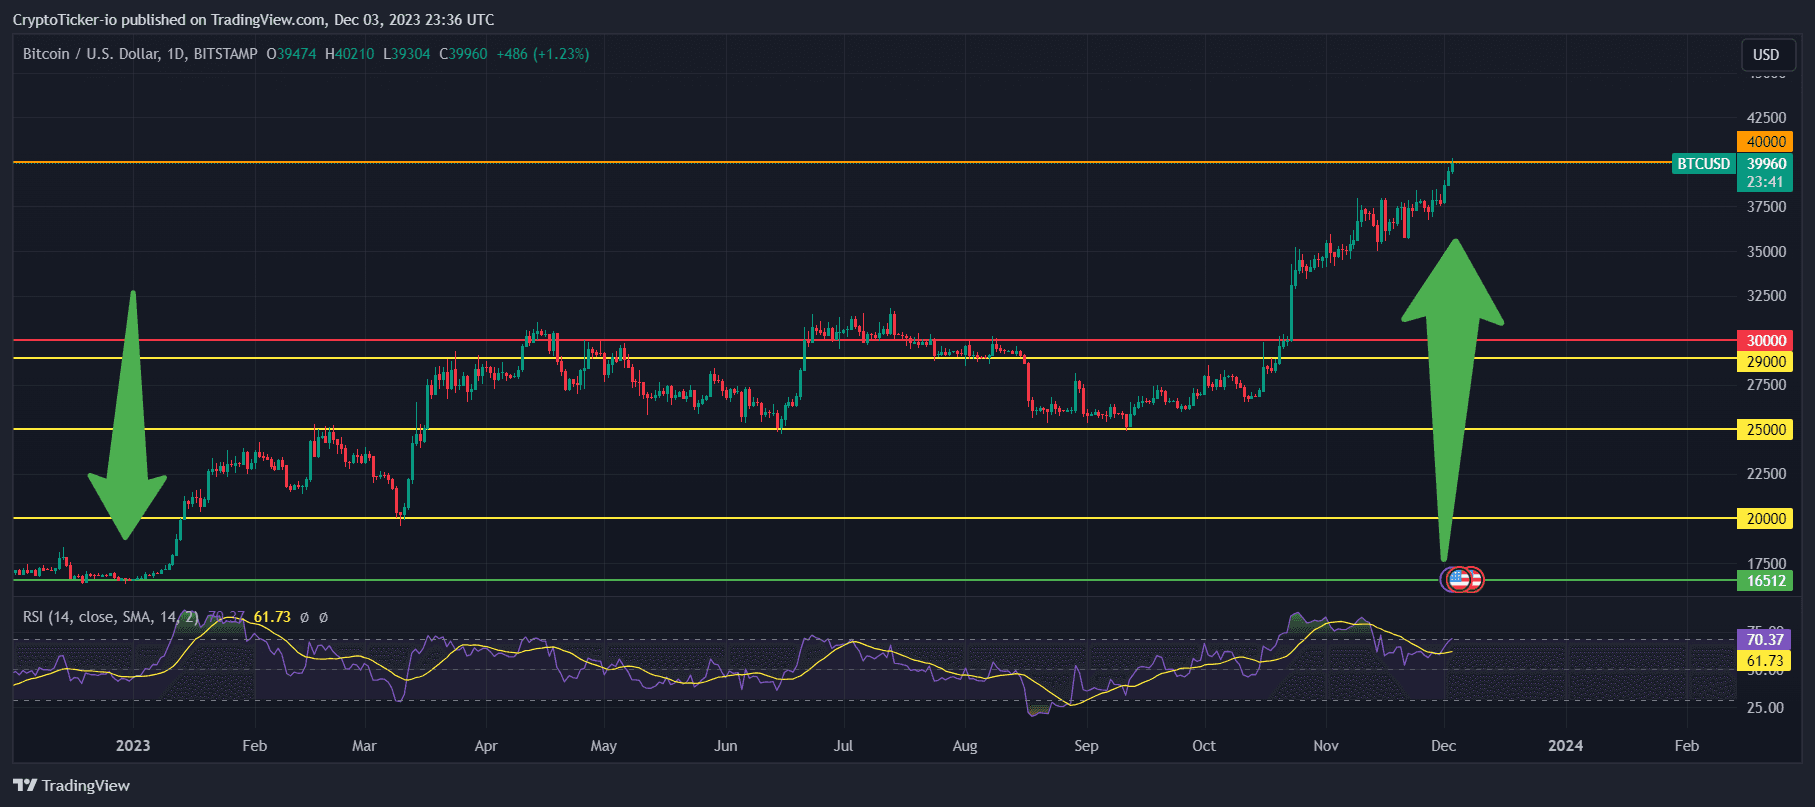Open the USD currency selector
1815x807 pixels.
(x=1766, y=55)
